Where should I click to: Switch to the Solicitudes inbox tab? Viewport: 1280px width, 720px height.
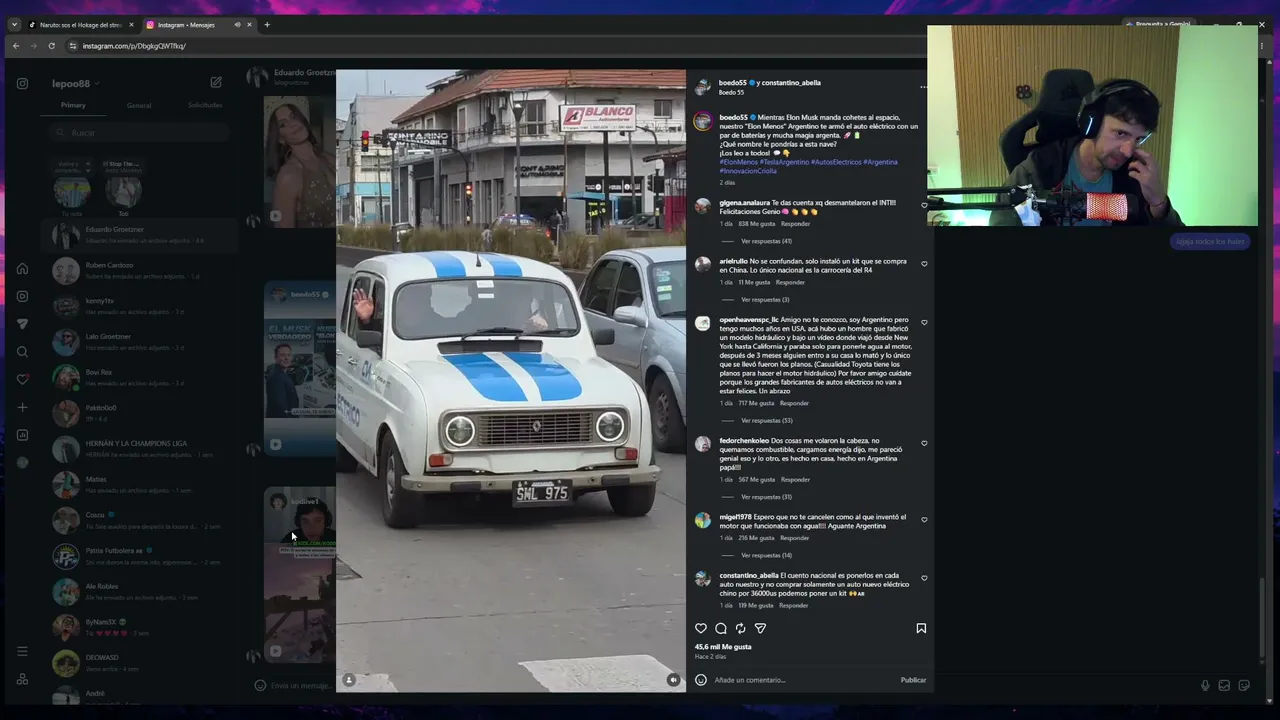point(205,105)
